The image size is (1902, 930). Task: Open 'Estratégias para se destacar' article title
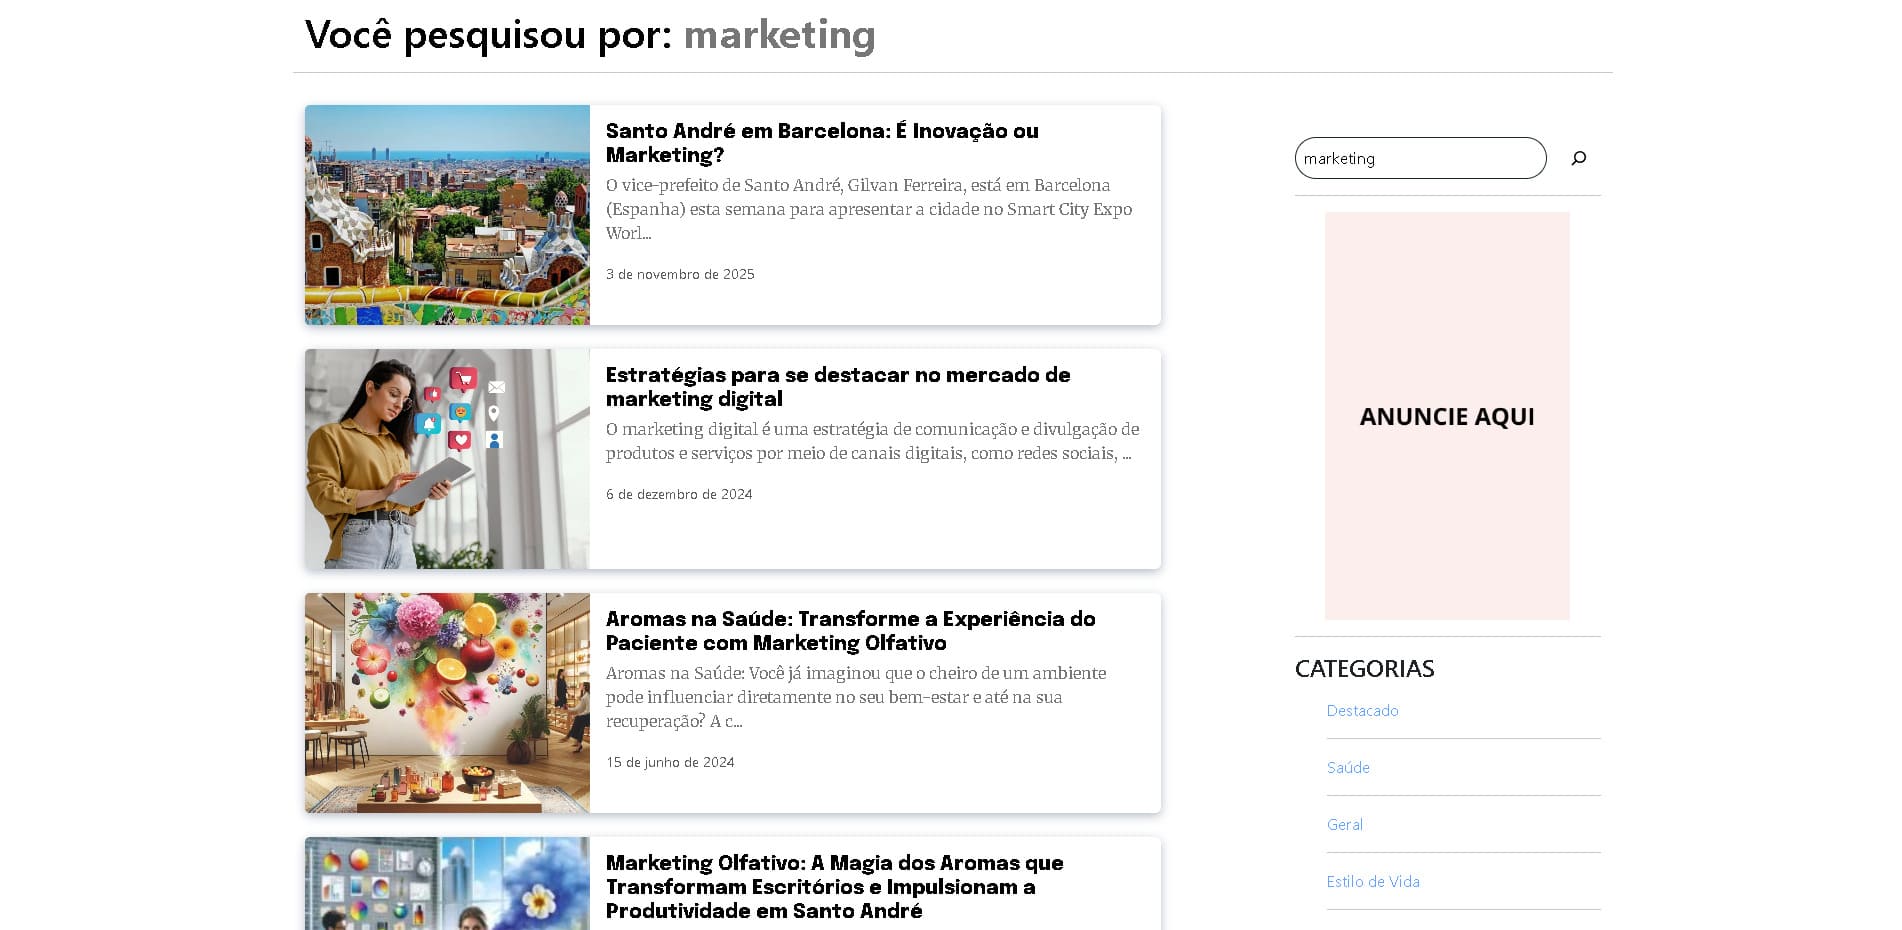(x=838, y=387)
